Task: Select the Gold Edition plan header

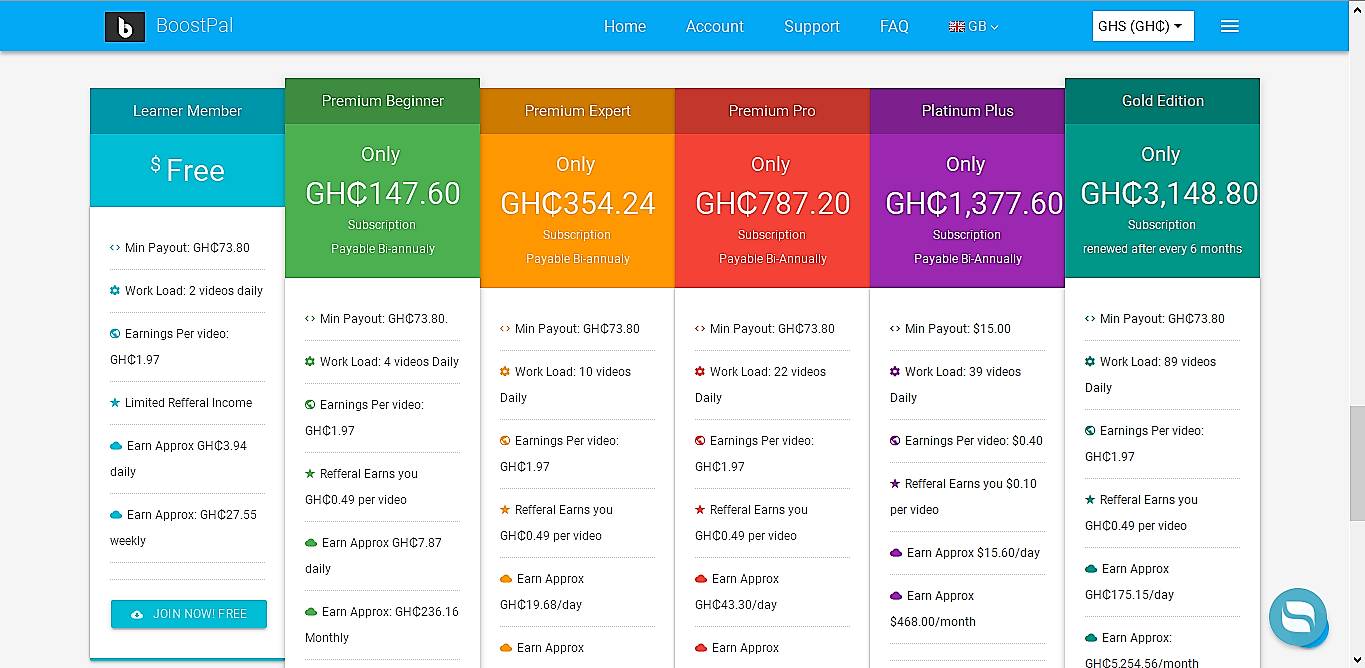Action: (x=1162, y=101)
